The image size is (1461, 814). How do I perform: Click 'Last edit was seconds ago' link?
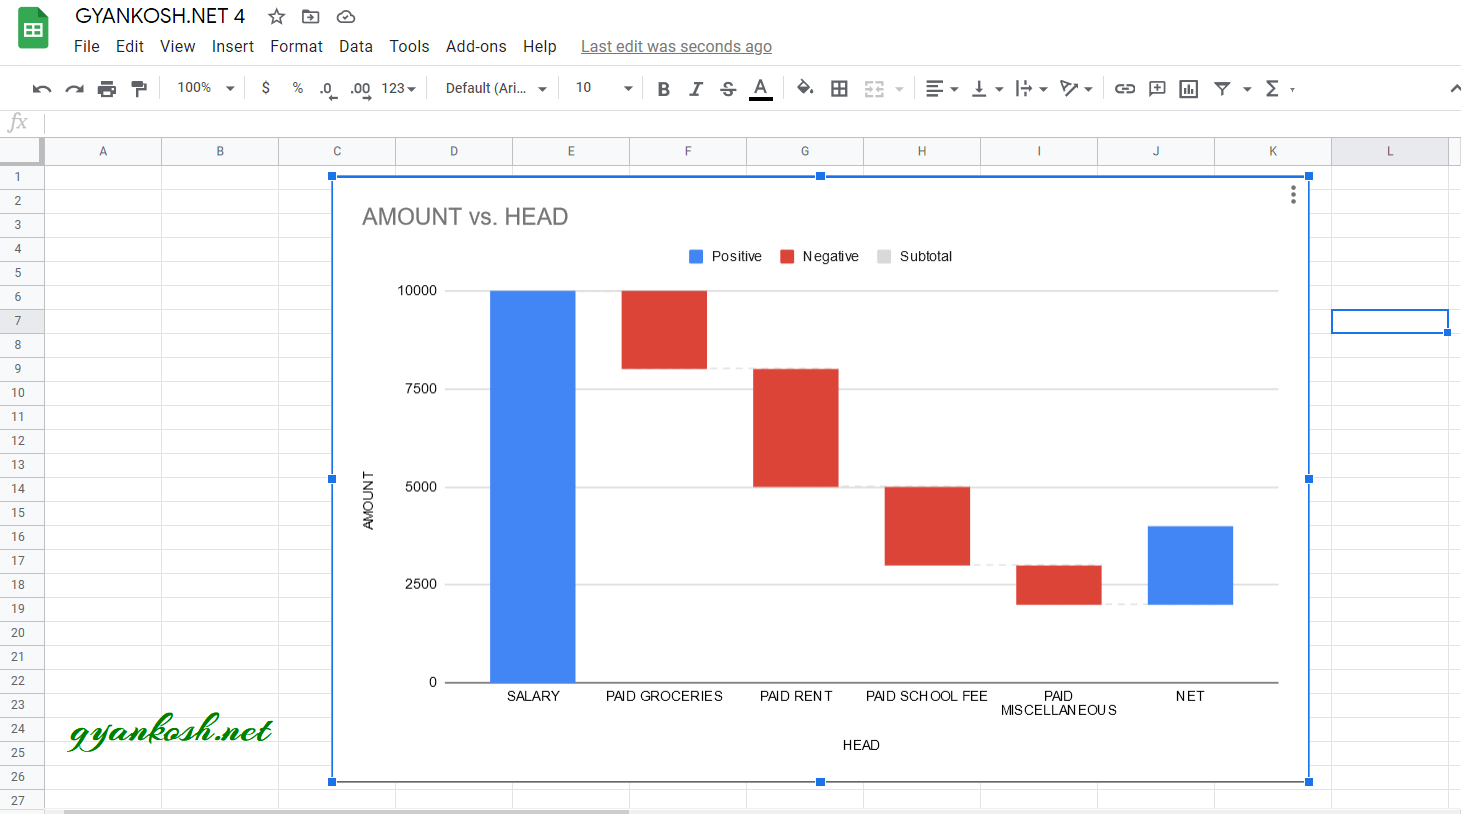coord(676,46)
